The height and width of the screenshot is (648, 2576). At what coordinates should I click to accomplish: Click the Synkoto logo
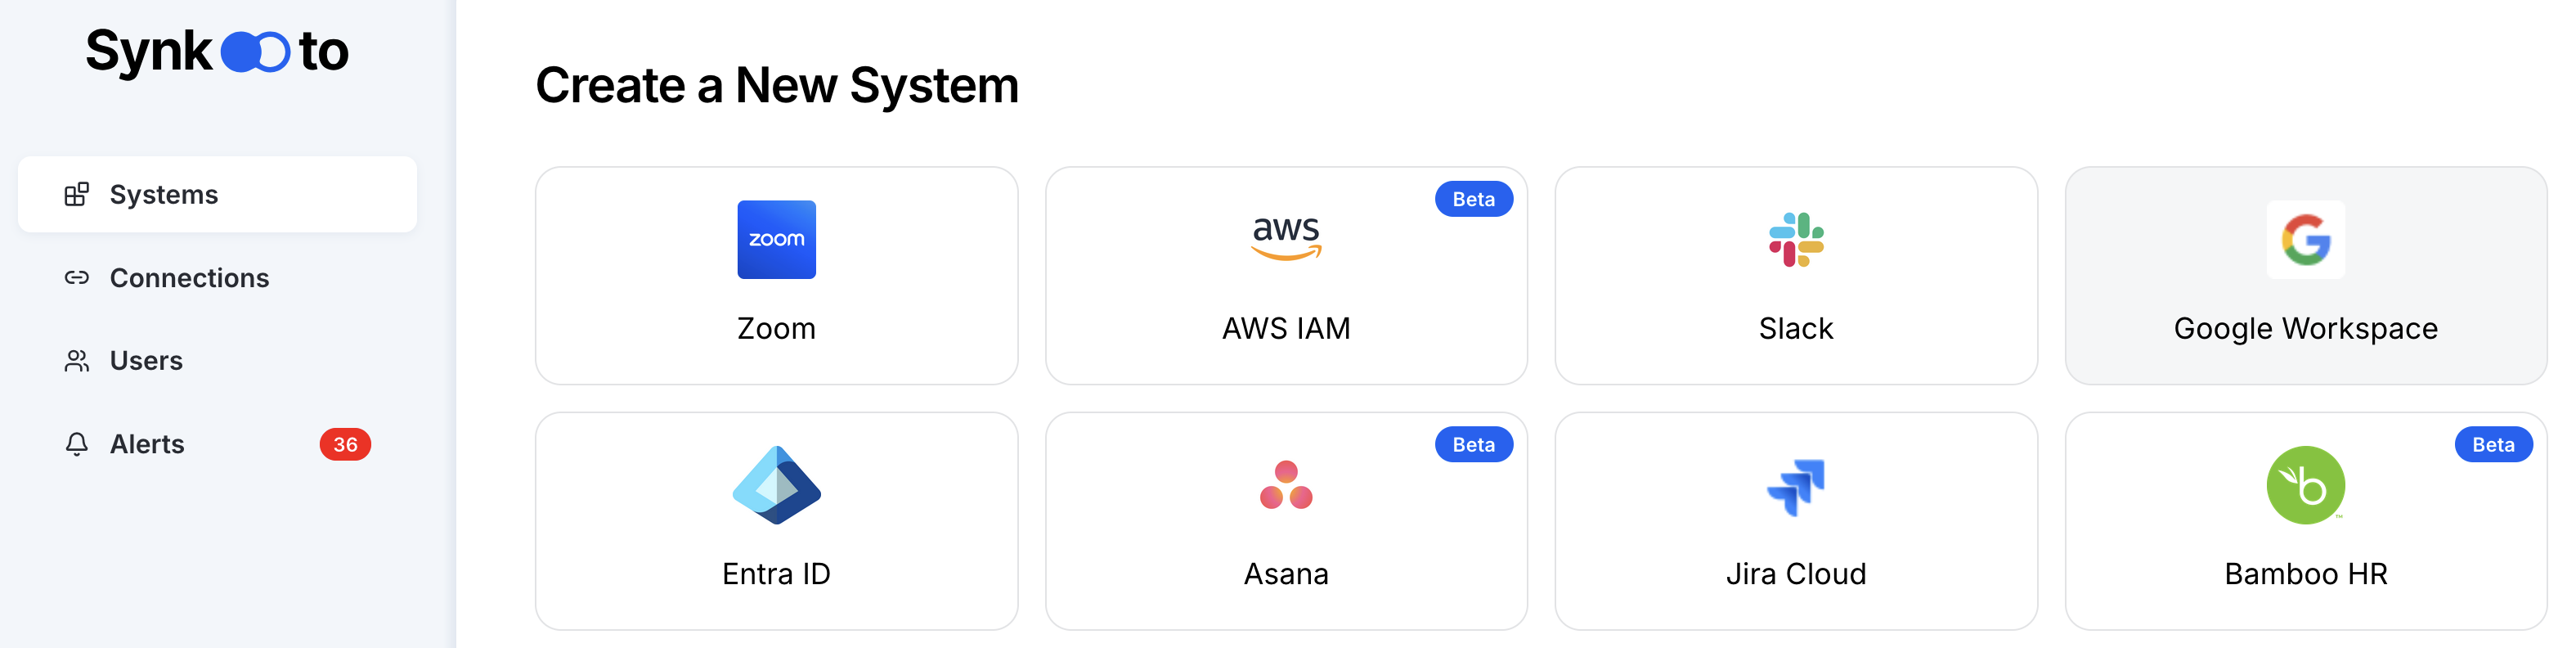pos(217,52)
